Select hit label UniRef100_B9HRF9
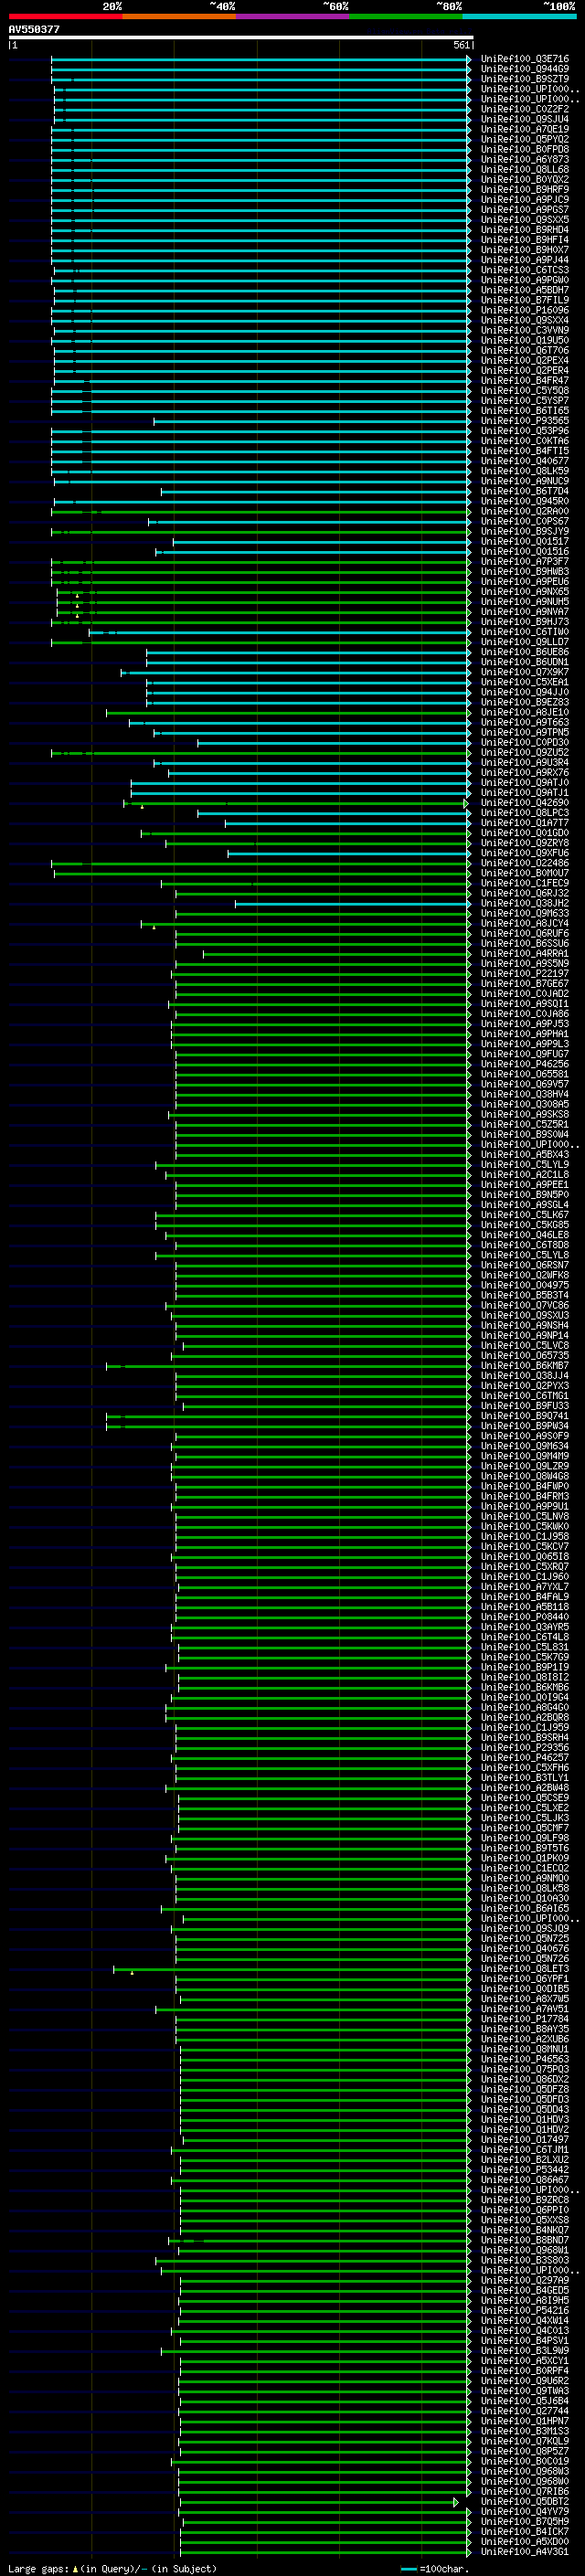 [x=525, y=189]
